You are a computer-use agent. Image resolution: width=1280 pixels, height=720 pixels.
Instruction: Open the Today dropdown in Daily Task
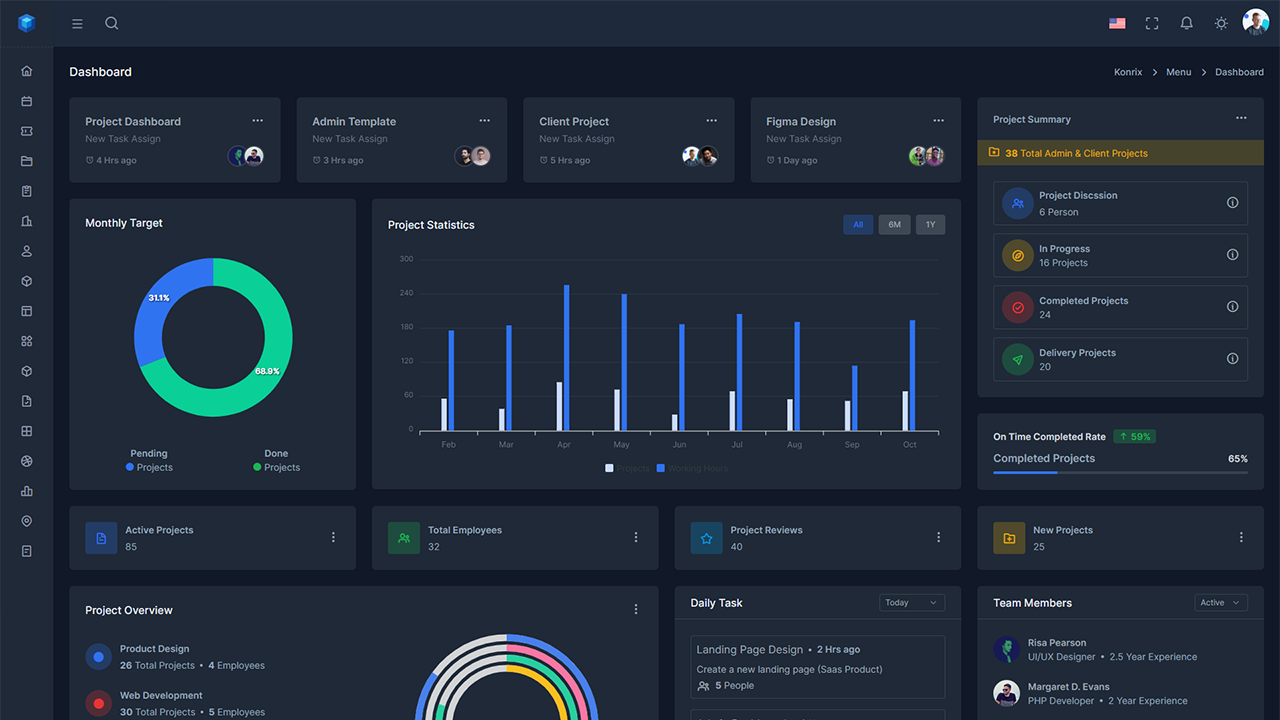click(911, 602)
